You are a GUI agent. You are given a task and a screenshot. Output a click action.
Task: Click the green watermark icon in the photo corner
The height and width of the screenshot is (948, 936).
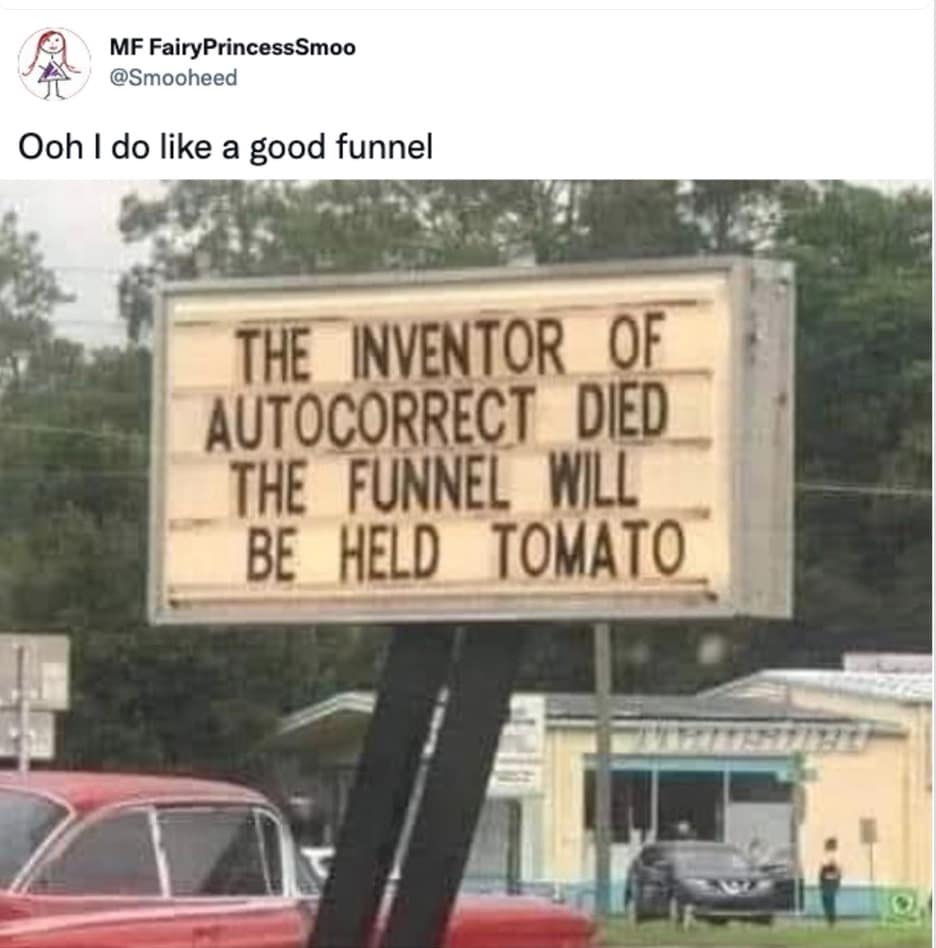(x=904, y=904)
